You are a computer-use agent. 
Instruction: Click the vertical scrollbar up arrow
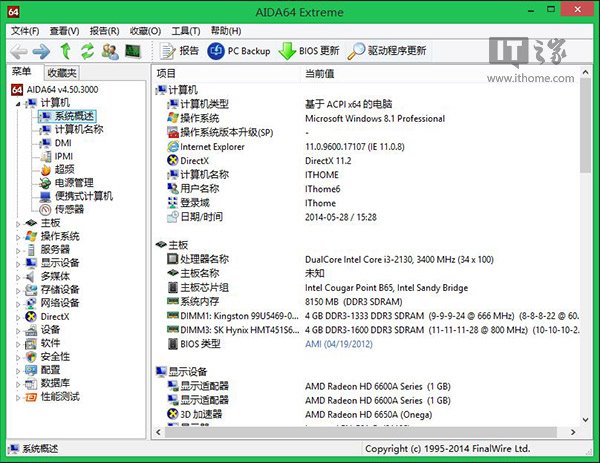pyautogui.click(x=585, y=72)
